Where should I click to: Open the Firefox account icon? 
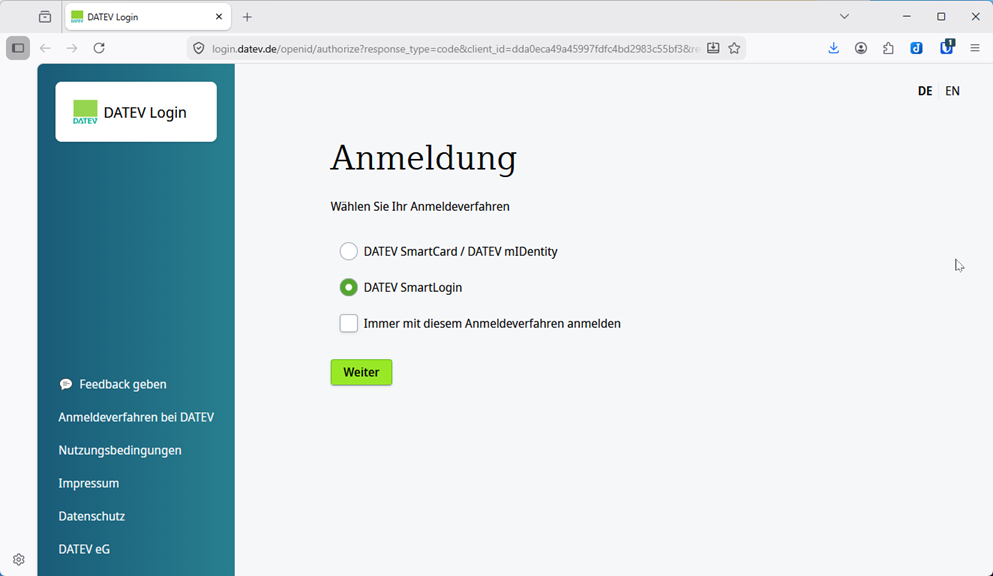[x=861, y=48]
